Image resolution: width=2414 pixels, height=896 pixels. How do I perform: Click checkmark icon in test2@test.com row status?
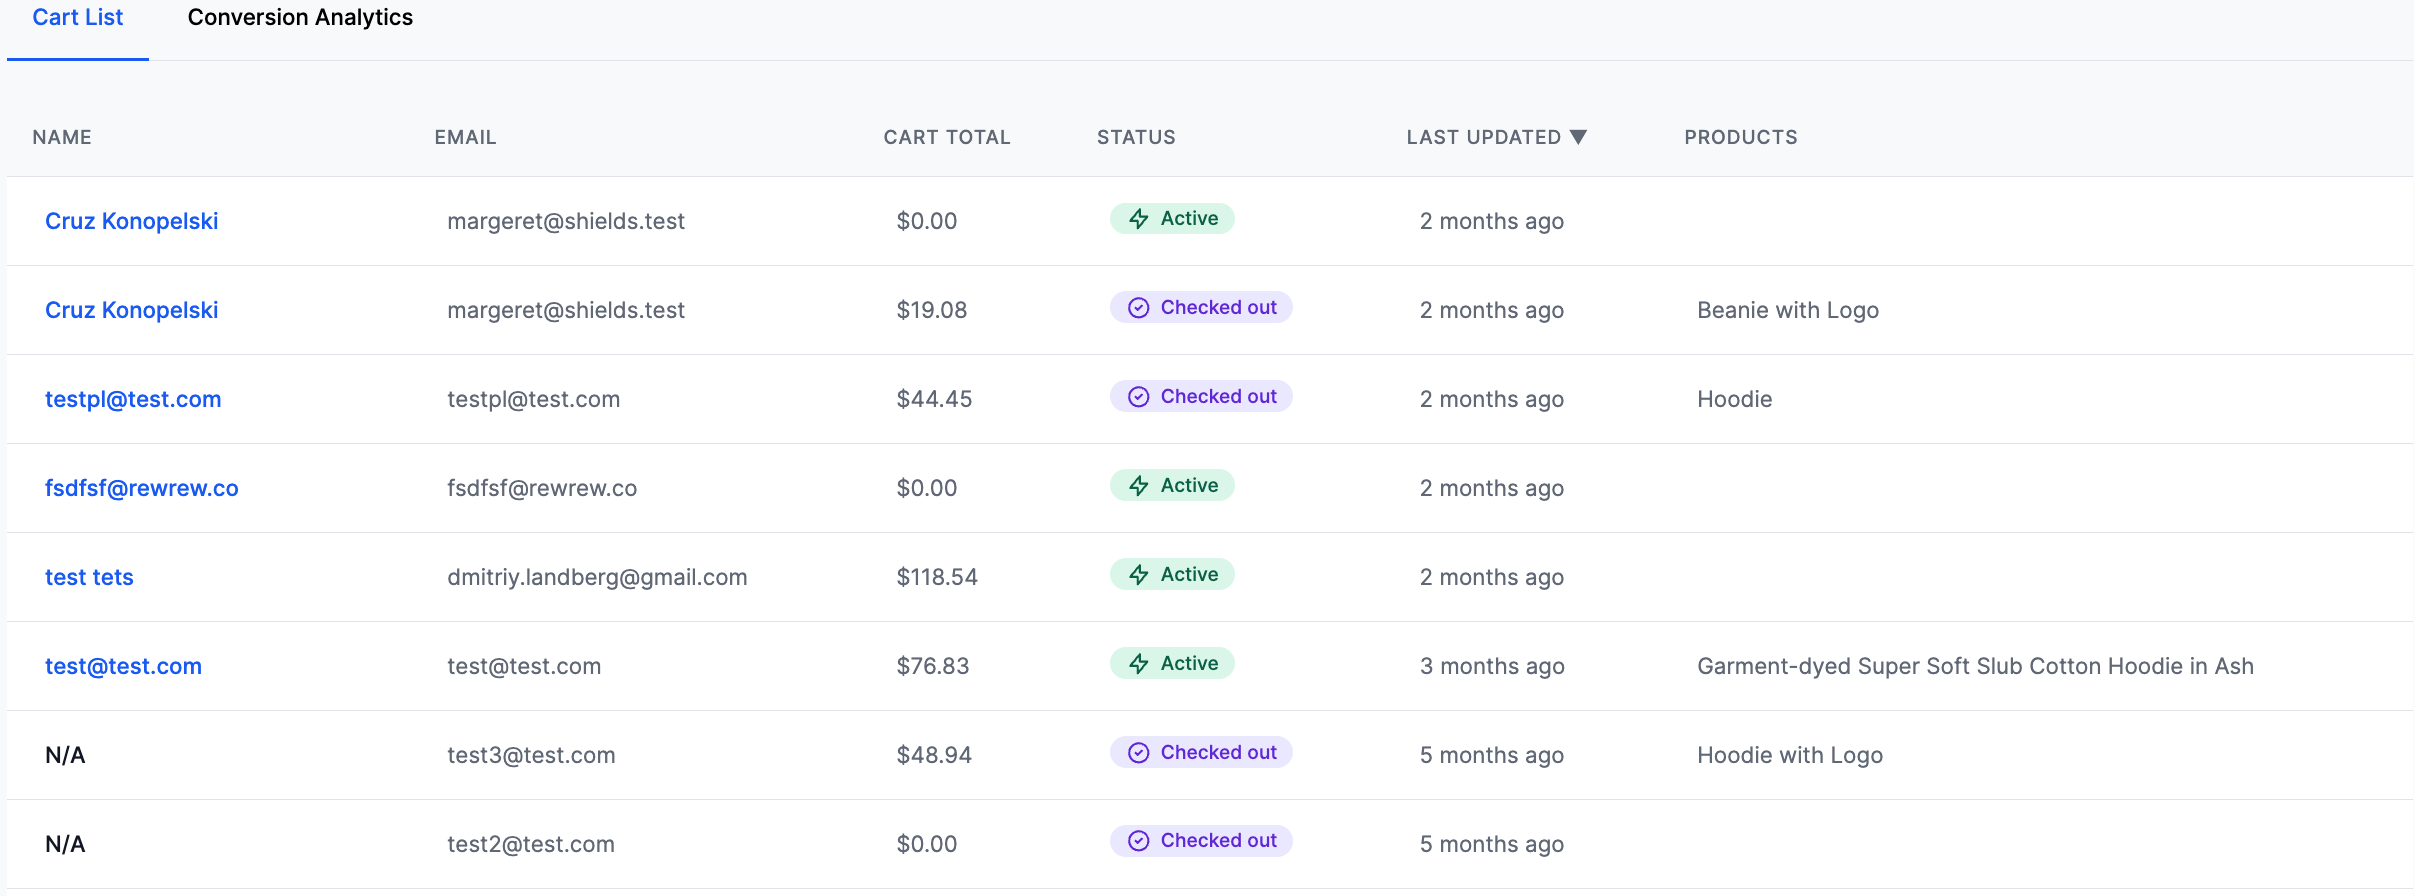coord(1138,841)
